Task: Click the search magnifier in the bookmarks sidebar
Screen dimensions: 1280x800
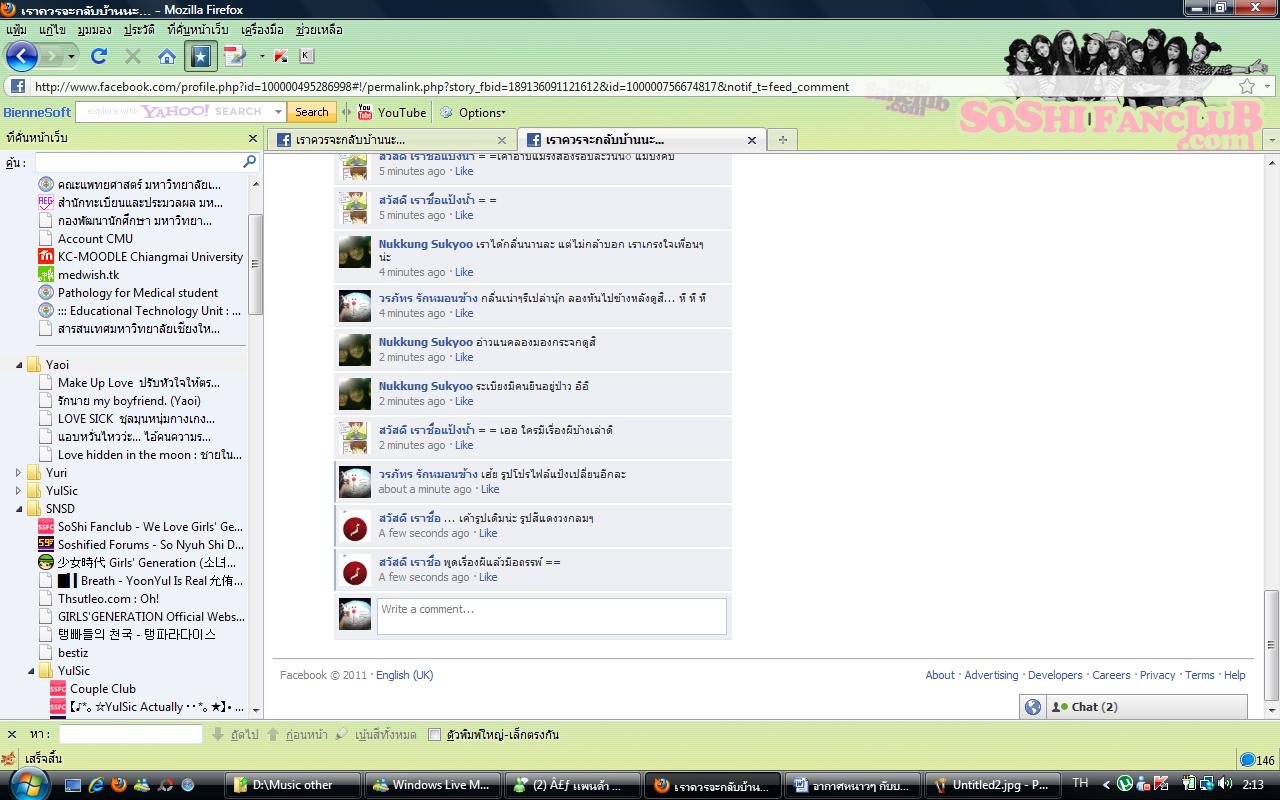Action: click(250, 161)
